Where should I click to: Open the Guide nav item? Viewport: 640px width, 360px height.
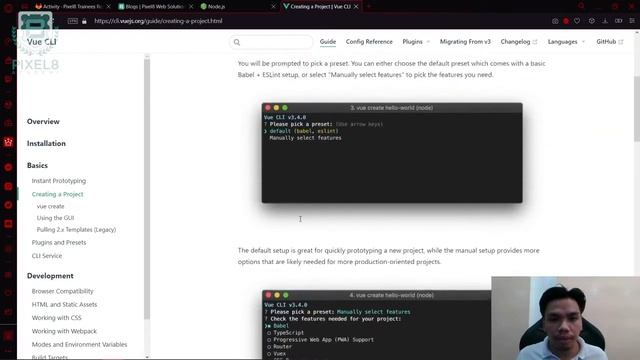point(328,42)
